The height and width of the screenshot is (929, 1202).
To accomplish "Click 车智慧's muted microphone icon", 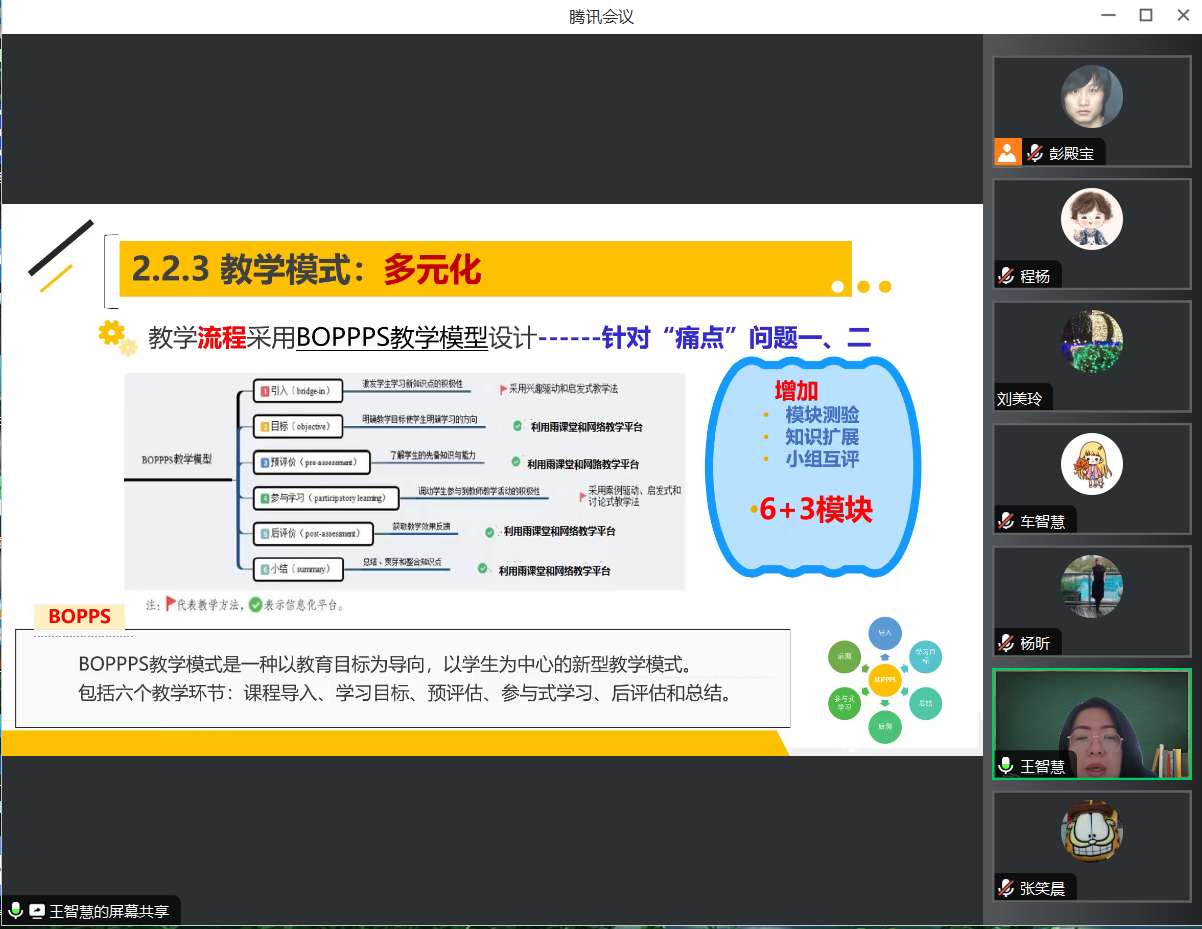I will point(1006,521).
